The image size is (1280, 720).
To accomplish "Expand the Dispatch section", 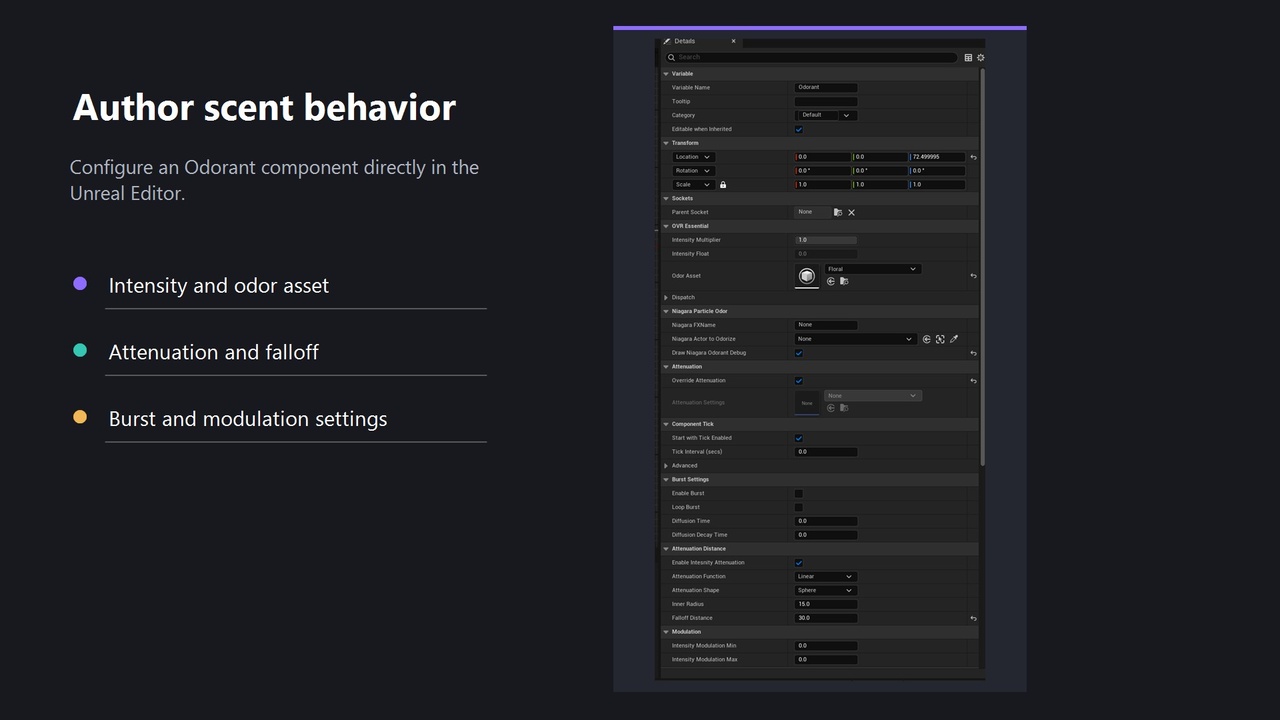I will coord(666,298).
